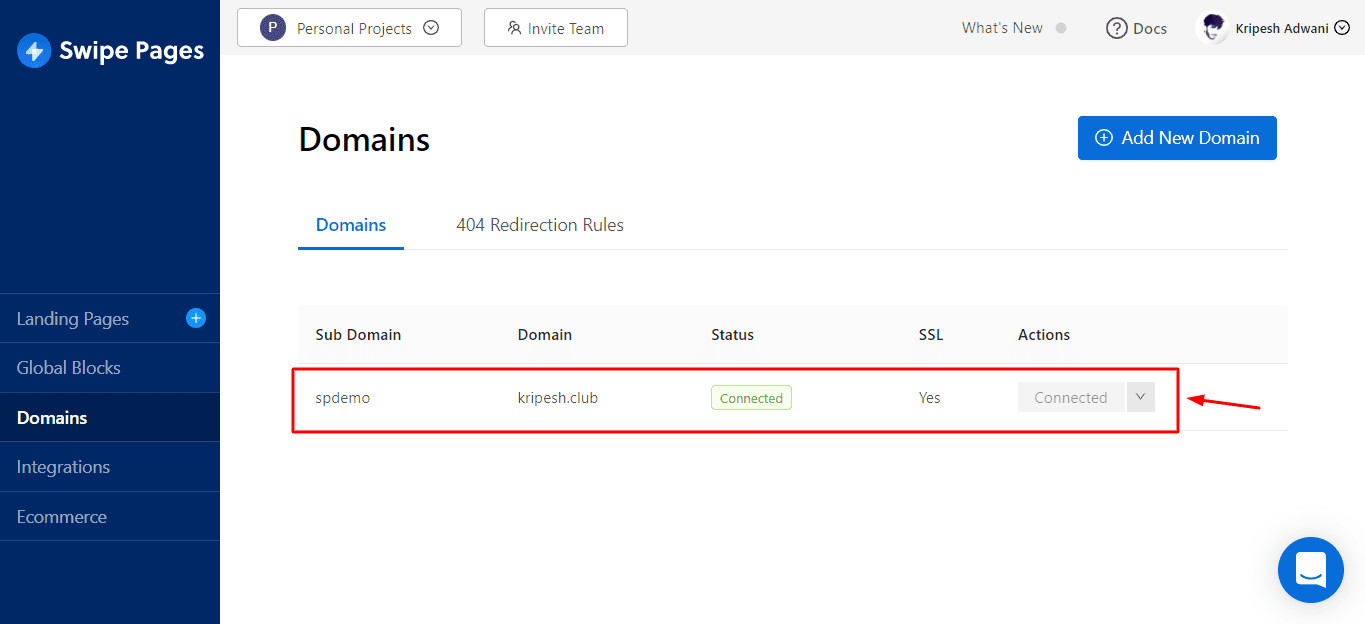Open the chat support widget
1365x624 pixels.
point(1310,570)
